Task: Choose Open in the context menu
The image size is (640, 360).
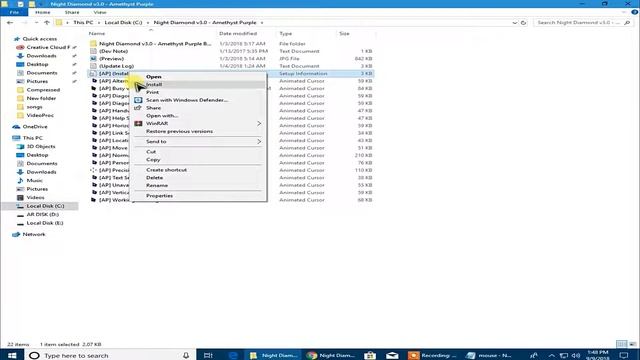Action: [x=154, y=77]
